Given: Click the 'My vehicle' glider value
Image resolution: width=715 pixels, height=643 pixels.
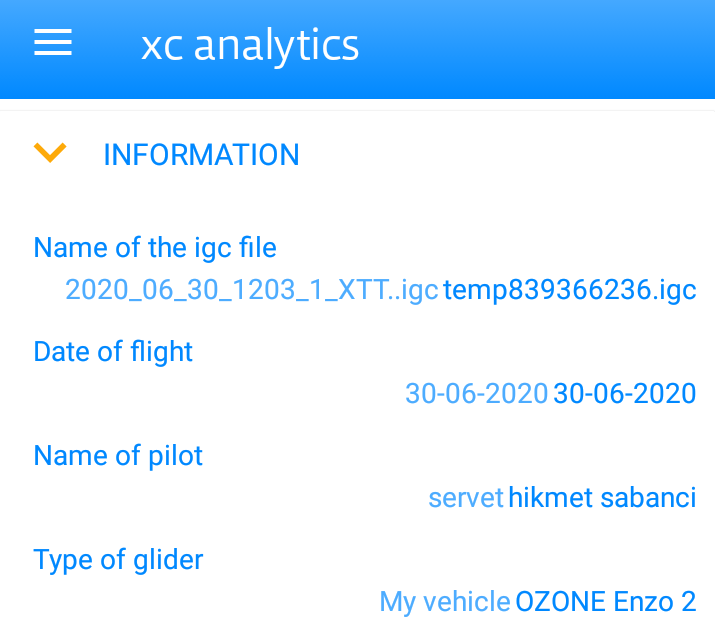Looking at the screenshot, I should pyautogui.click(x=444, y=602).
